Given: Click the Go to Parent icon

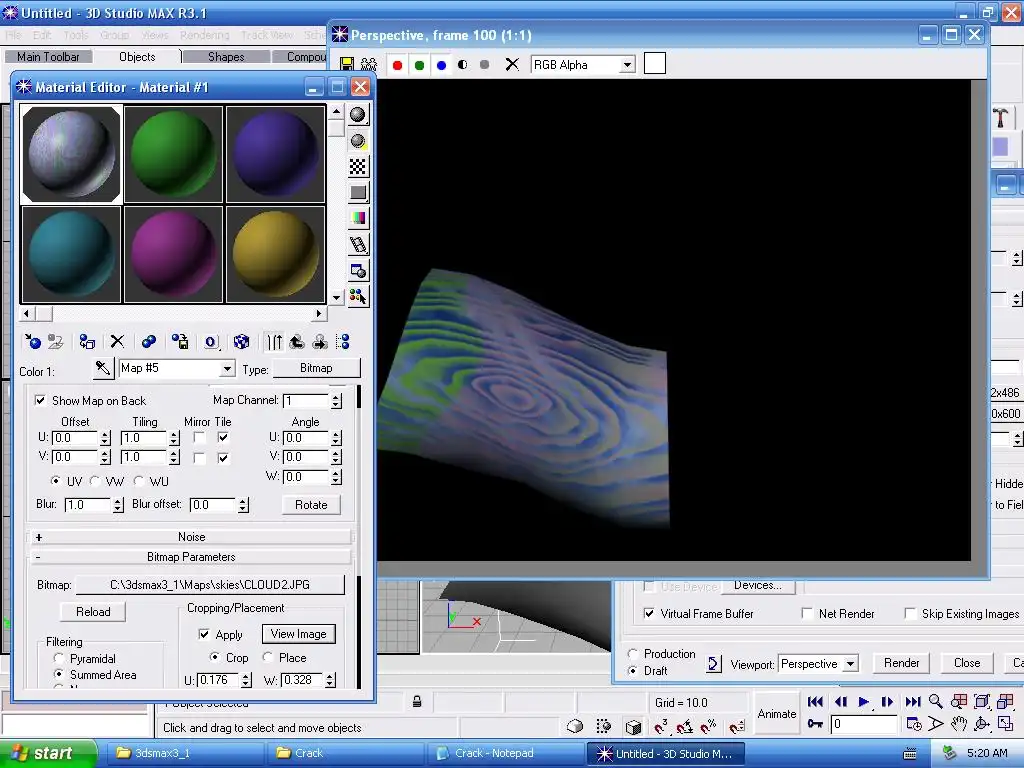Looking at the screenshot, I should (297, 342).
